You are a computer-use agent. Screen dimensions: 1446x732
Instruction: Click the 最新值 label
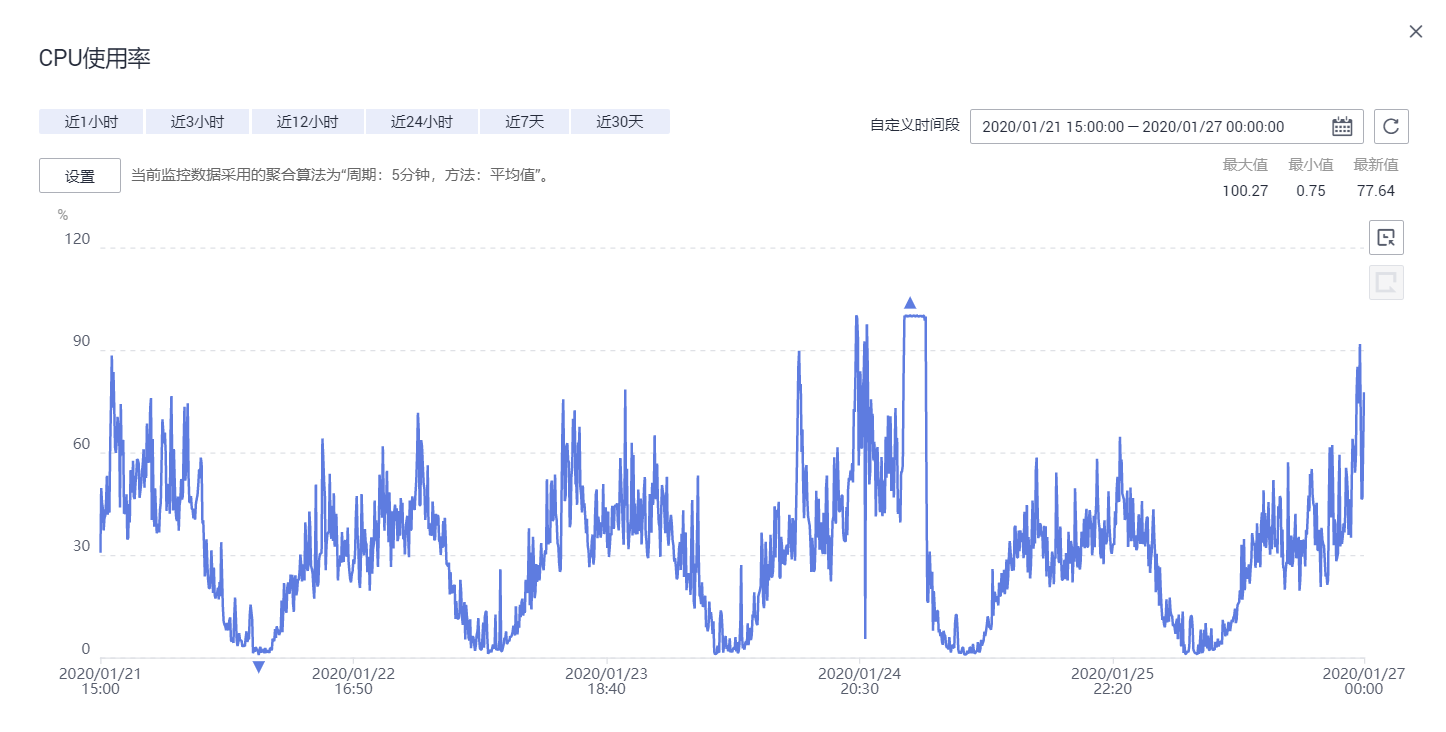(x=1376, y=165)
